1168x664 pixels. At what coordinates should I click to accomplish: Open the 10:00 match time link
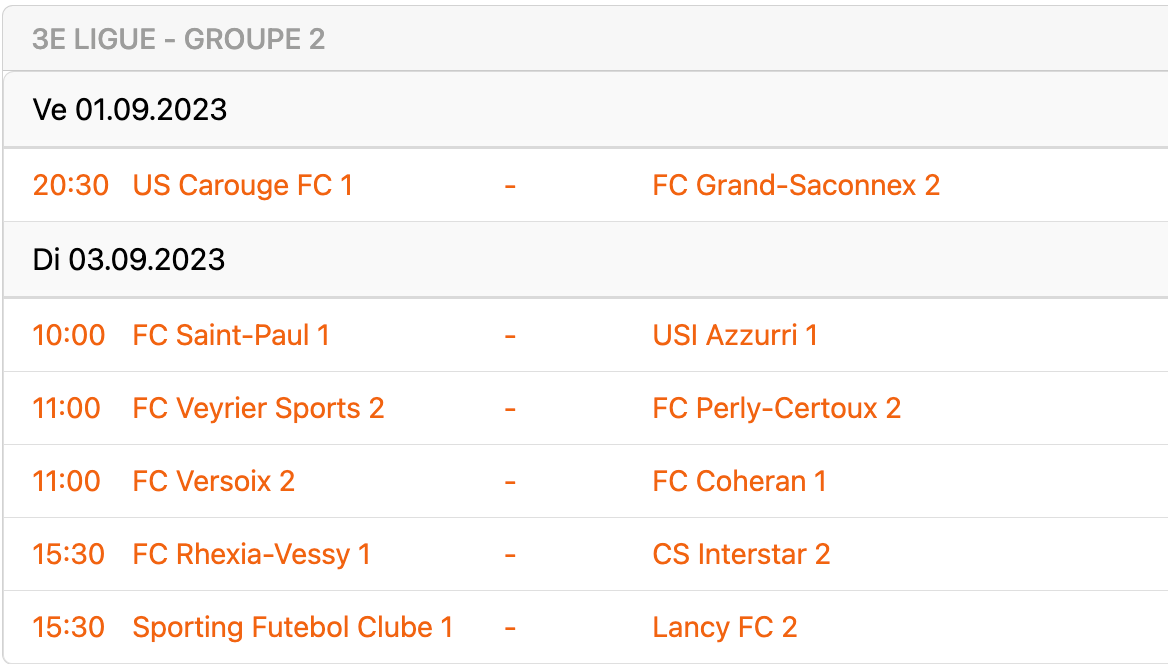[68, 335]
